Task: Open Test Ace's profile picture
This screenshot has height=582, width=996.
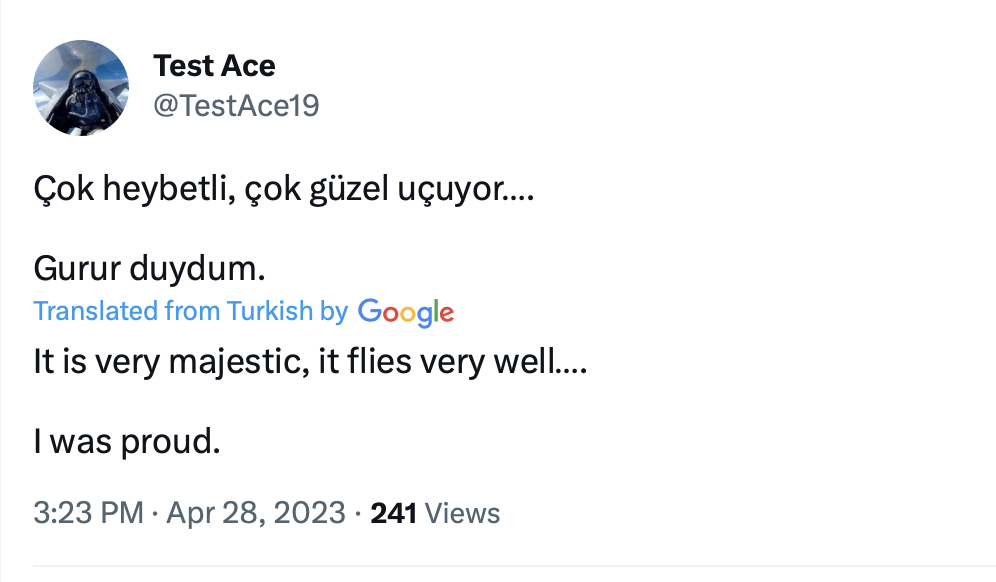Action: [81, 88]
